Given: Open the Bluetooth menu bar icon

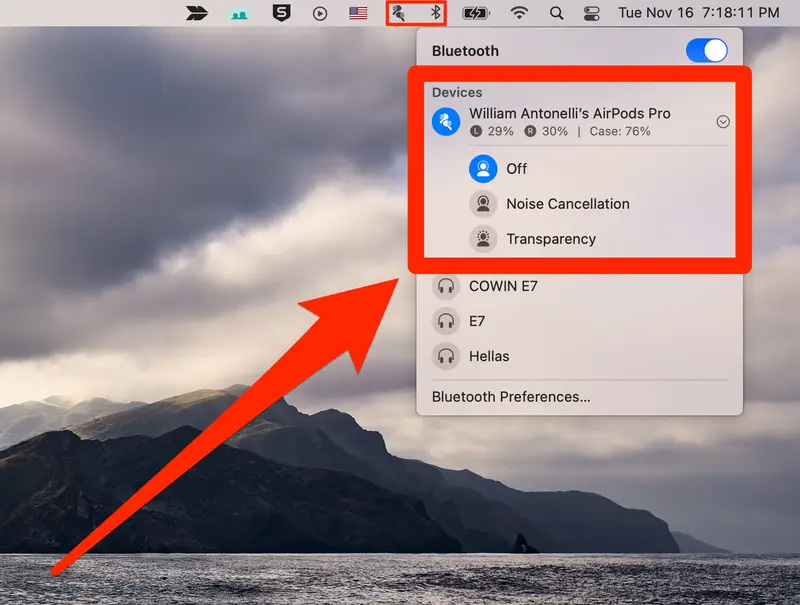Looking at the screenshot, I should 435,13.
